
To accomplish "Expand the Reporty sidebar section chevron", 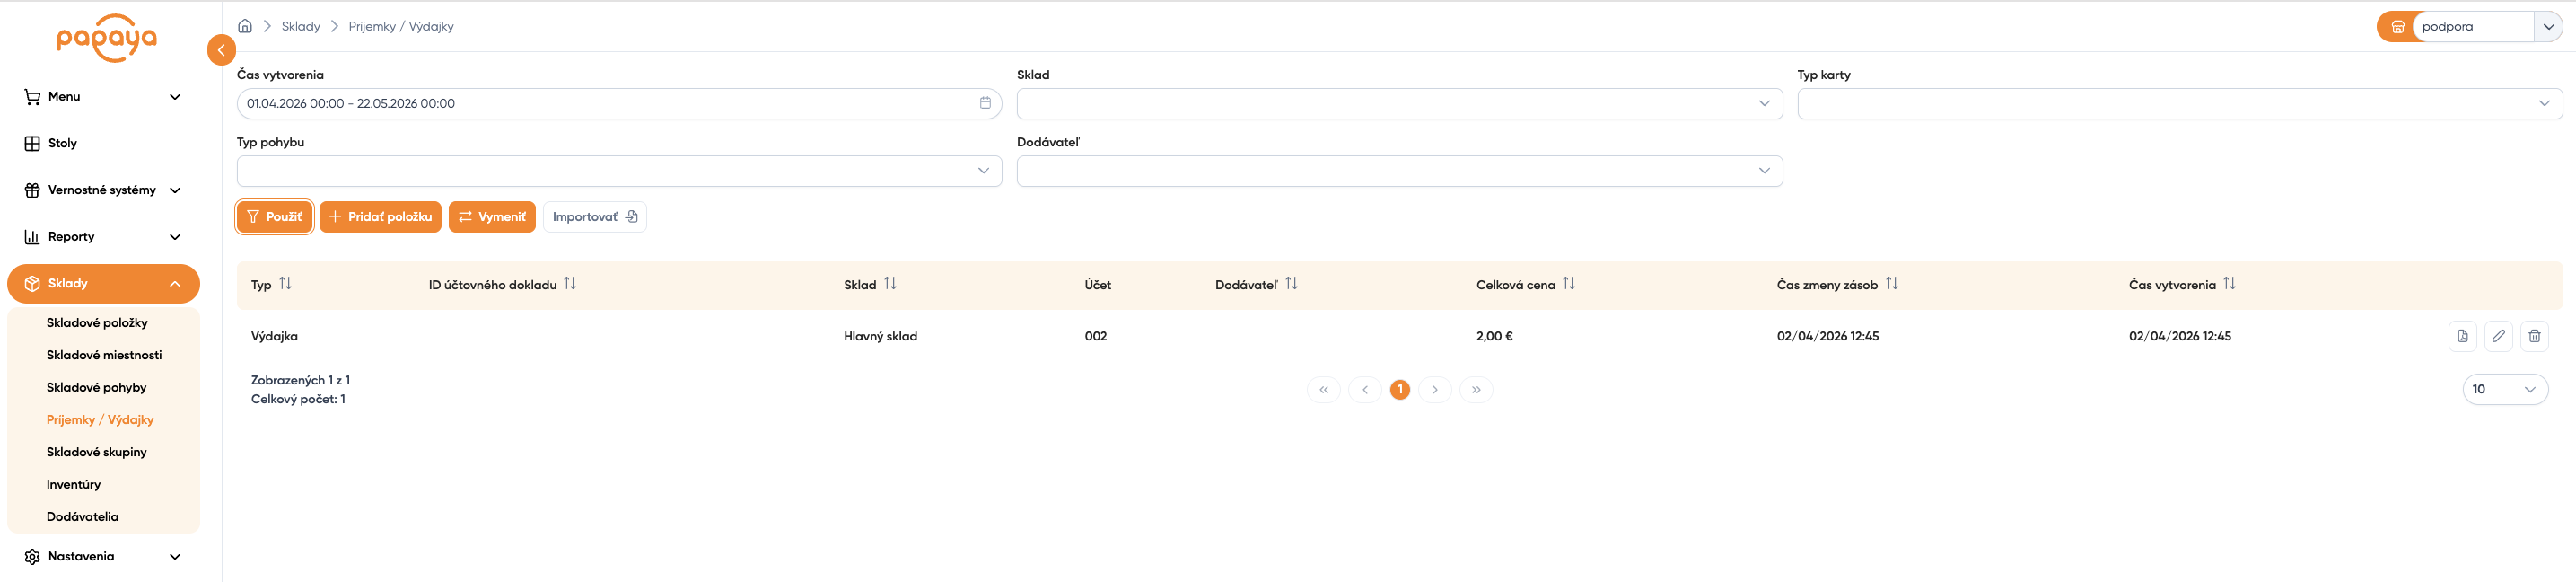I will 175,237.
